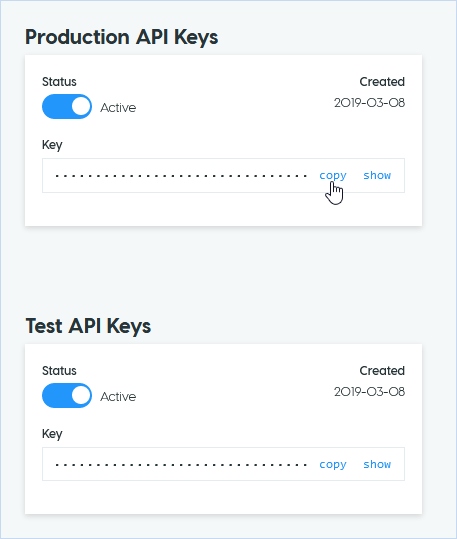Show the hidden Production API key
457x539 pixels.
click(x=377, y=175)
